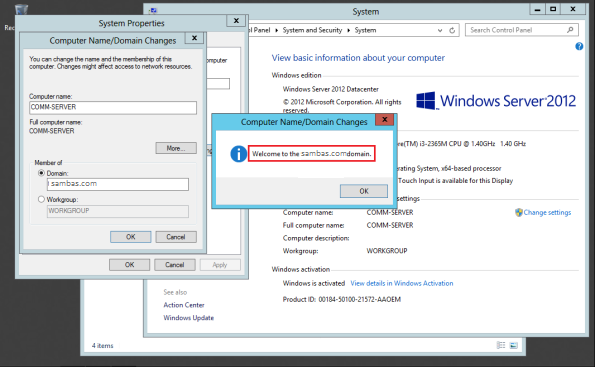
Task: Open Windows Update link under See also
Action: pyautogui.click(x=189, y=318)
